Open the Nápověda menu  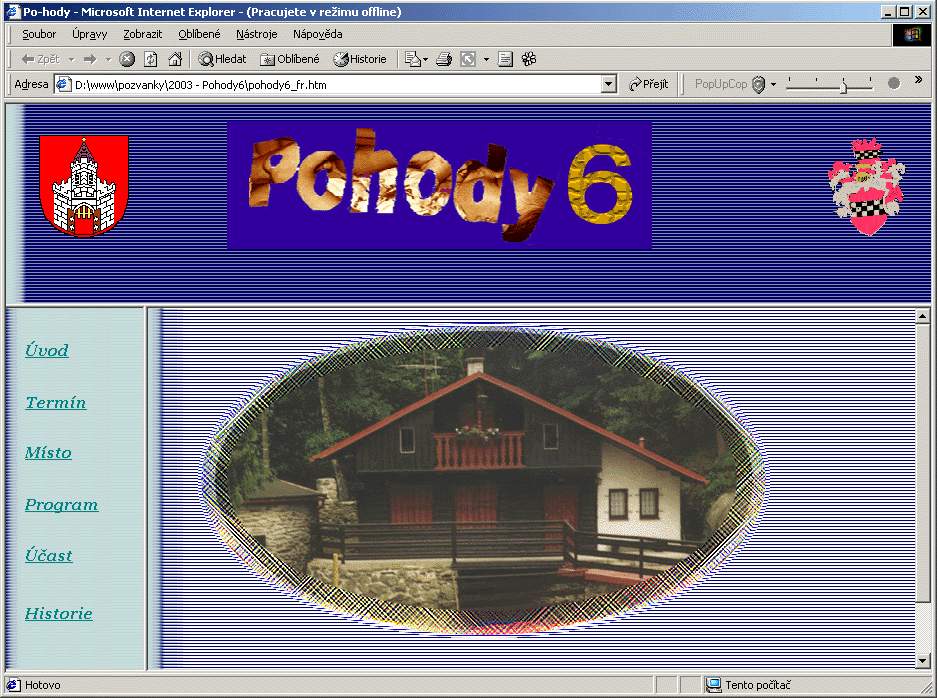(317, 34)
